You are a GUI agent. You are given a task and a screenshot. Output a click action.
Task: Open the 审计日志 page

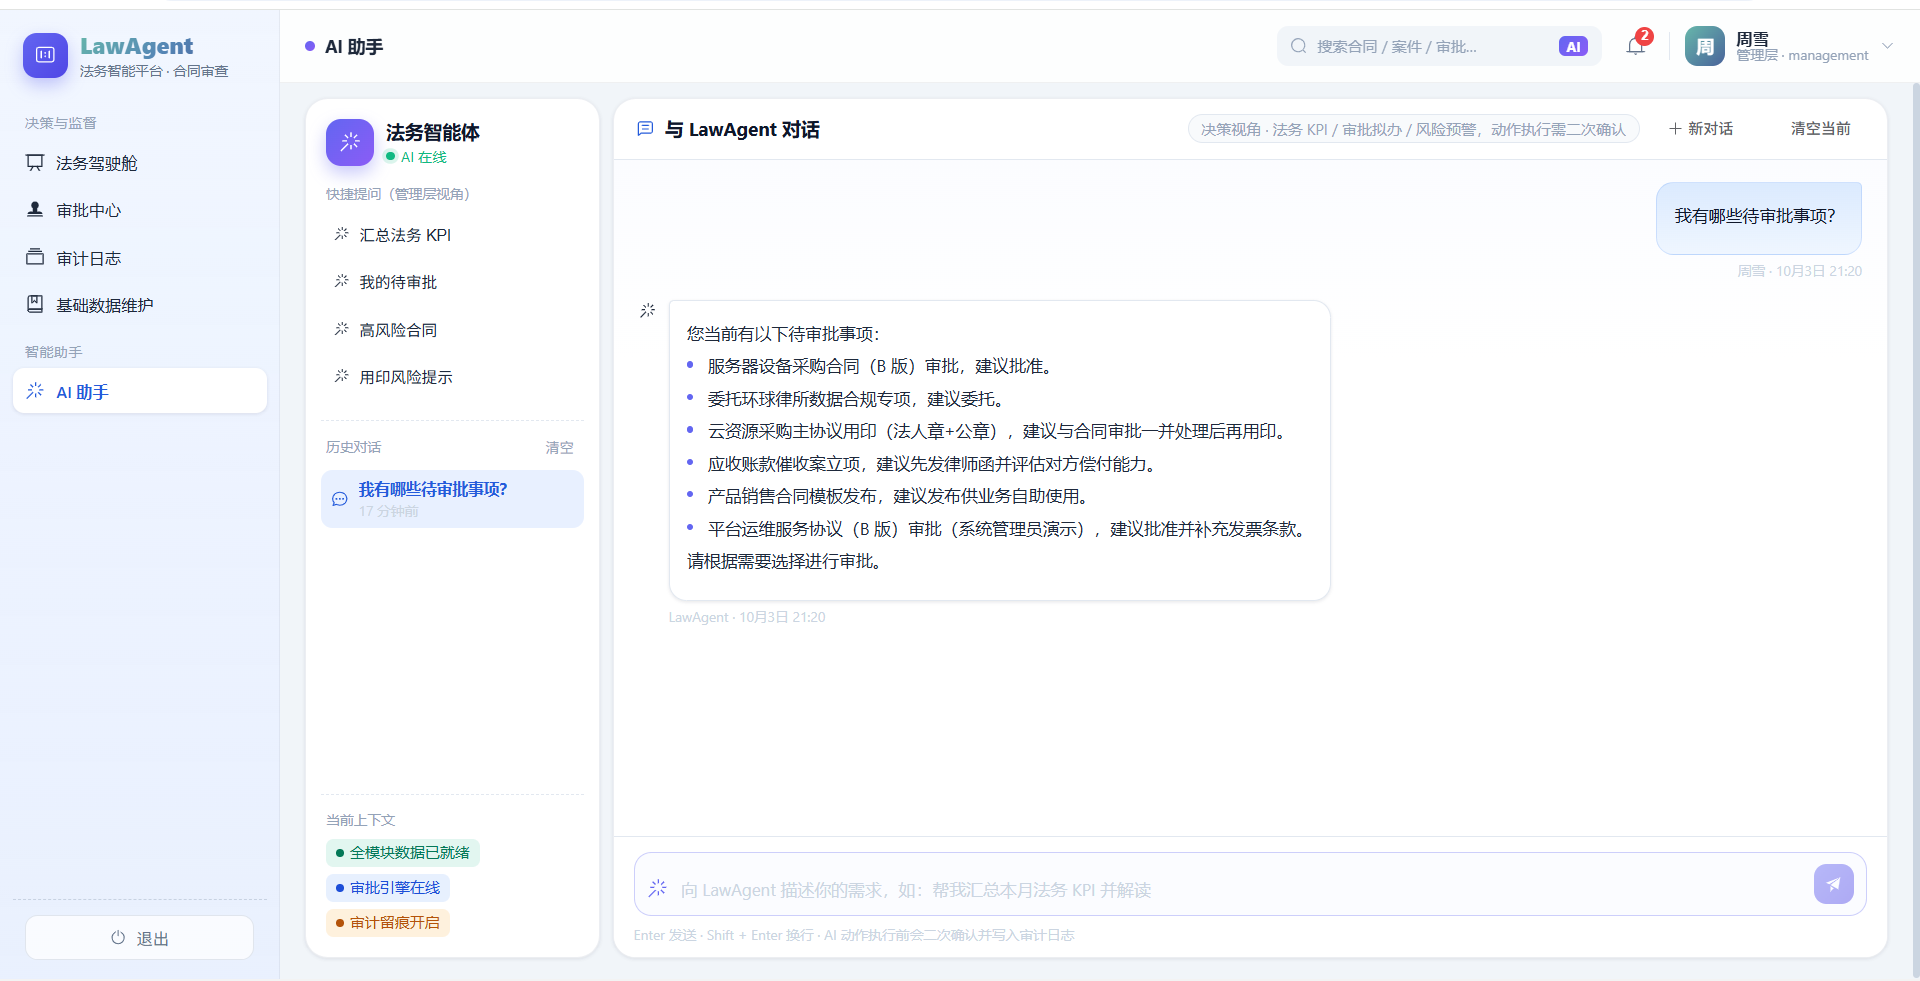pyautogui.click(x=140, y=258)
